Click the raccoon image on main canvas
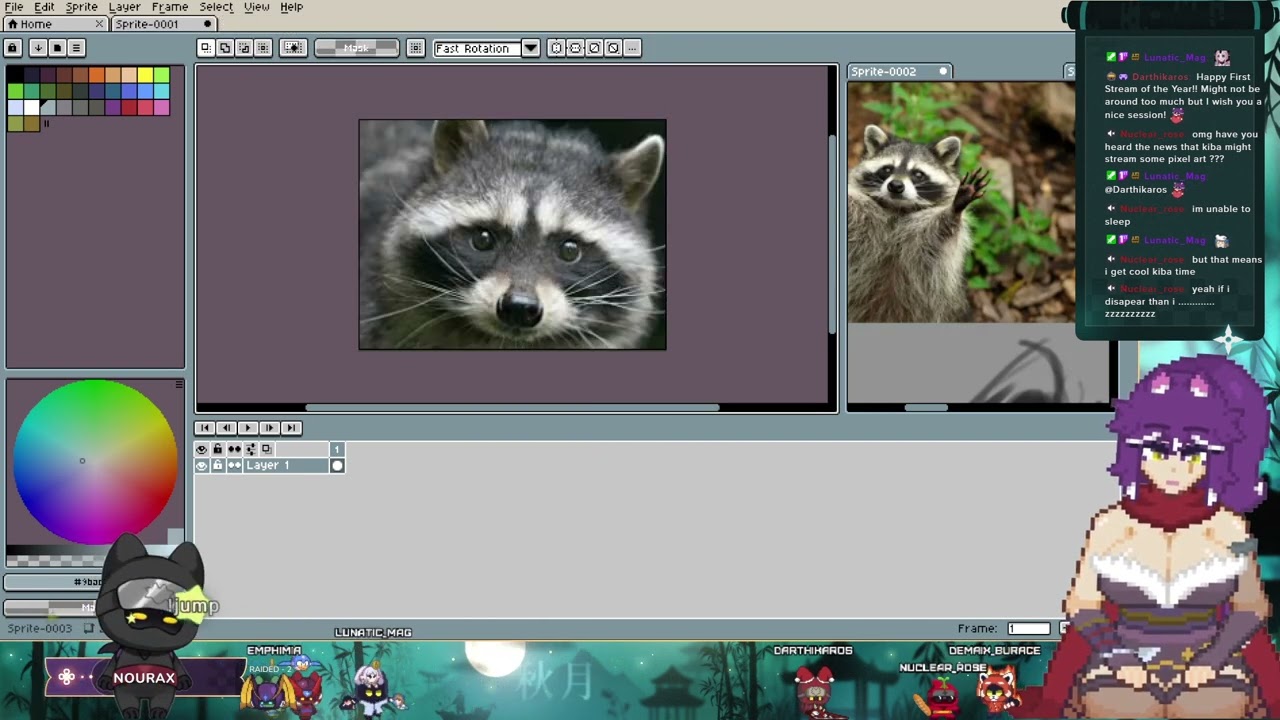 (512, 235)
